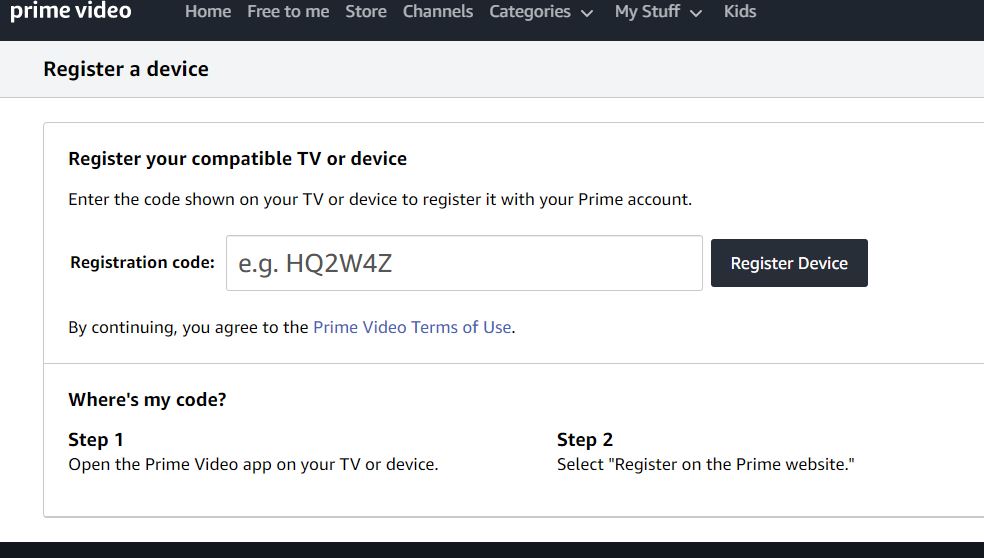
Task: Navigate to the Store
Action: [x=366, y=12]
